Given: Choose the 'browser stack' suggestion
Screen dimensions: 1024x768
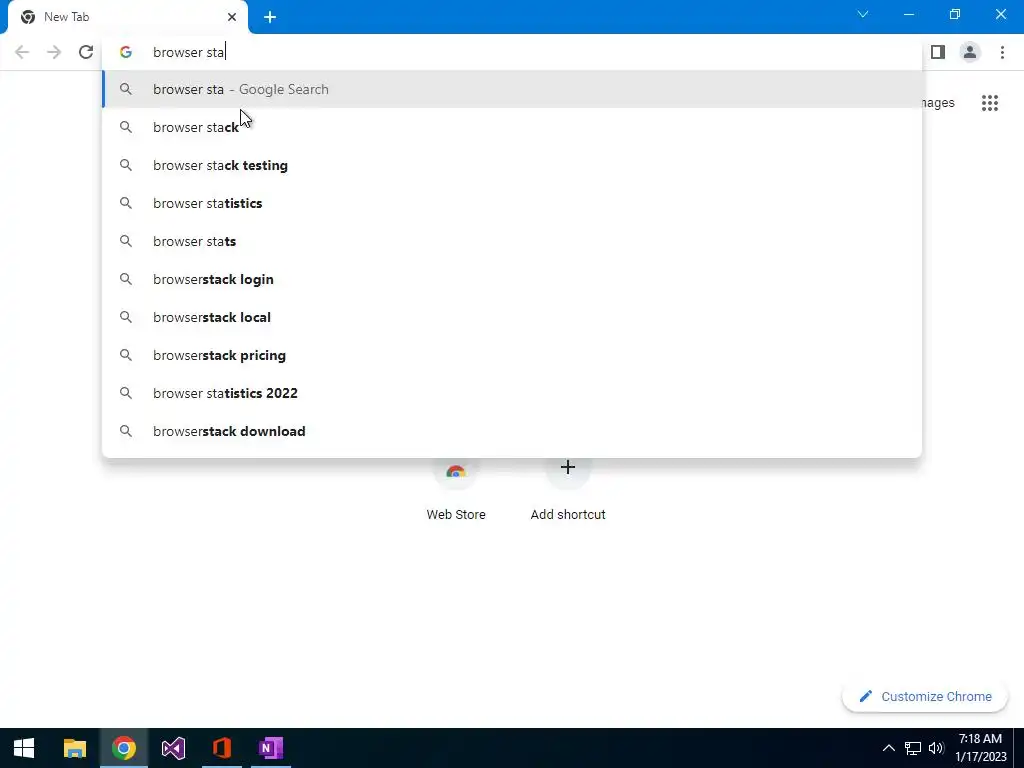Looking at the screenshot, I should coord(513,127).
